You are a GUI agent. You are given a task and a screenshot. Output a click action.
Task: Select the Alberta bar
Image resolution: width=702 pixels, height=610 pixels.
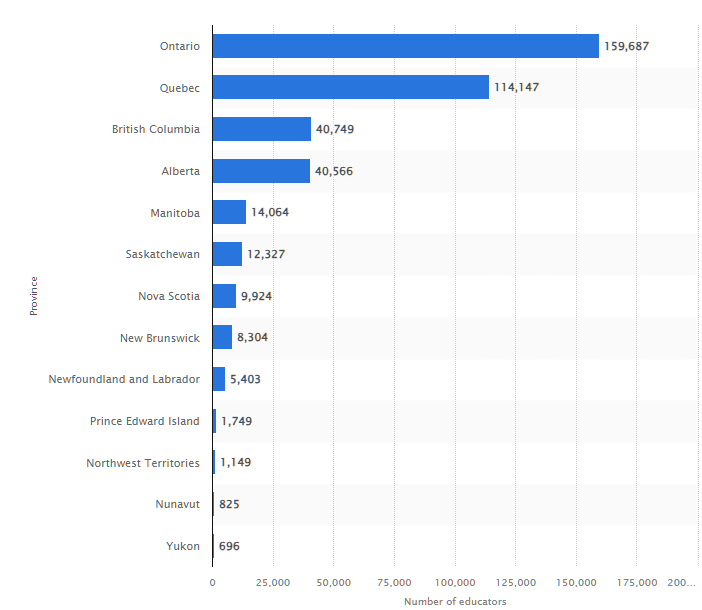(x=261, y=171)
